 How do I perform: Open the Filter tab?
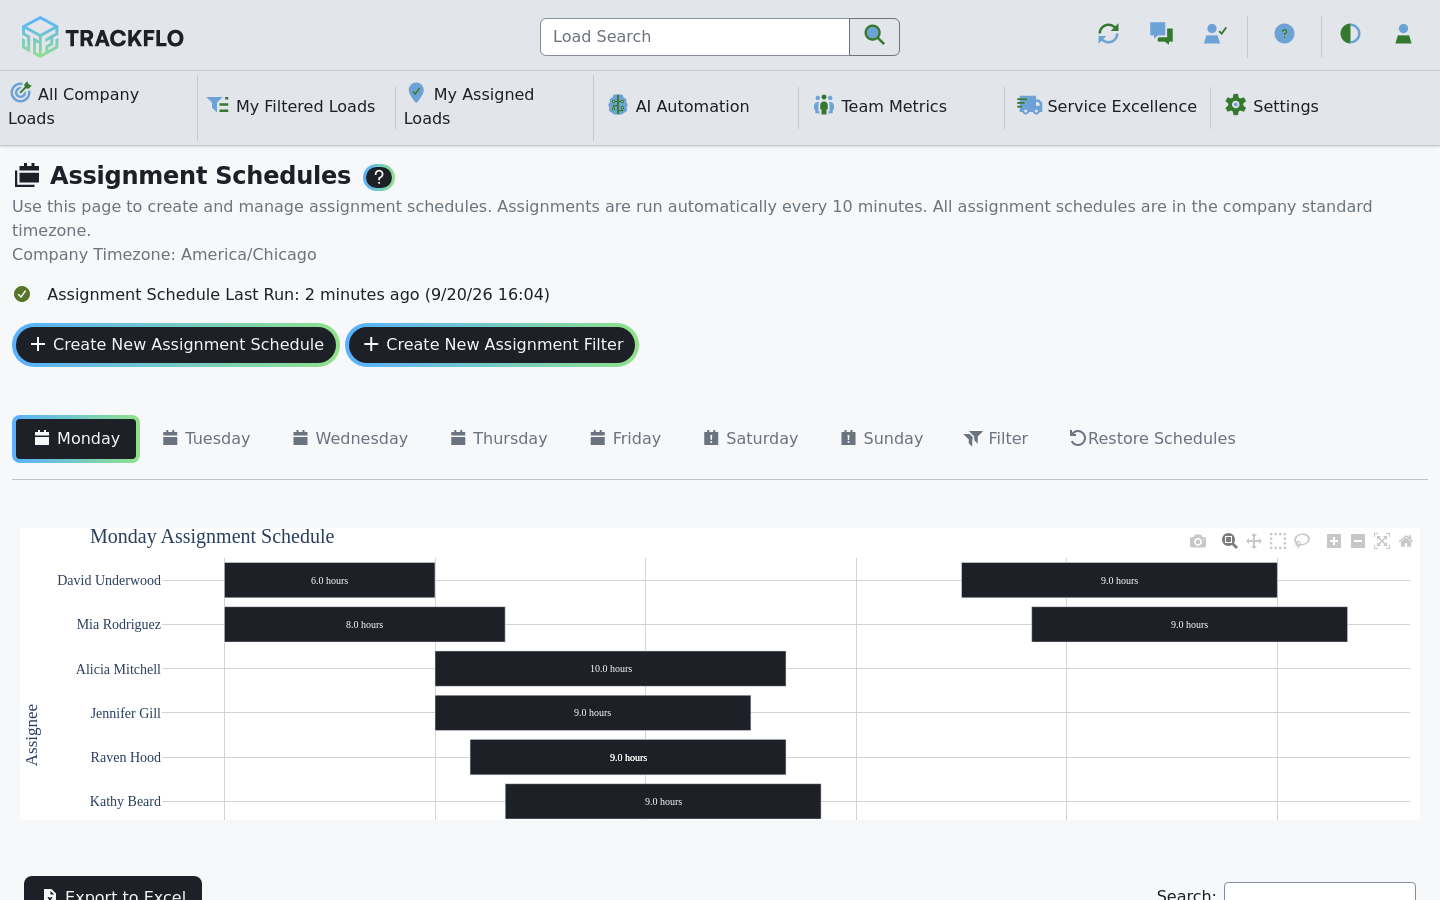(x=996, y=439)
